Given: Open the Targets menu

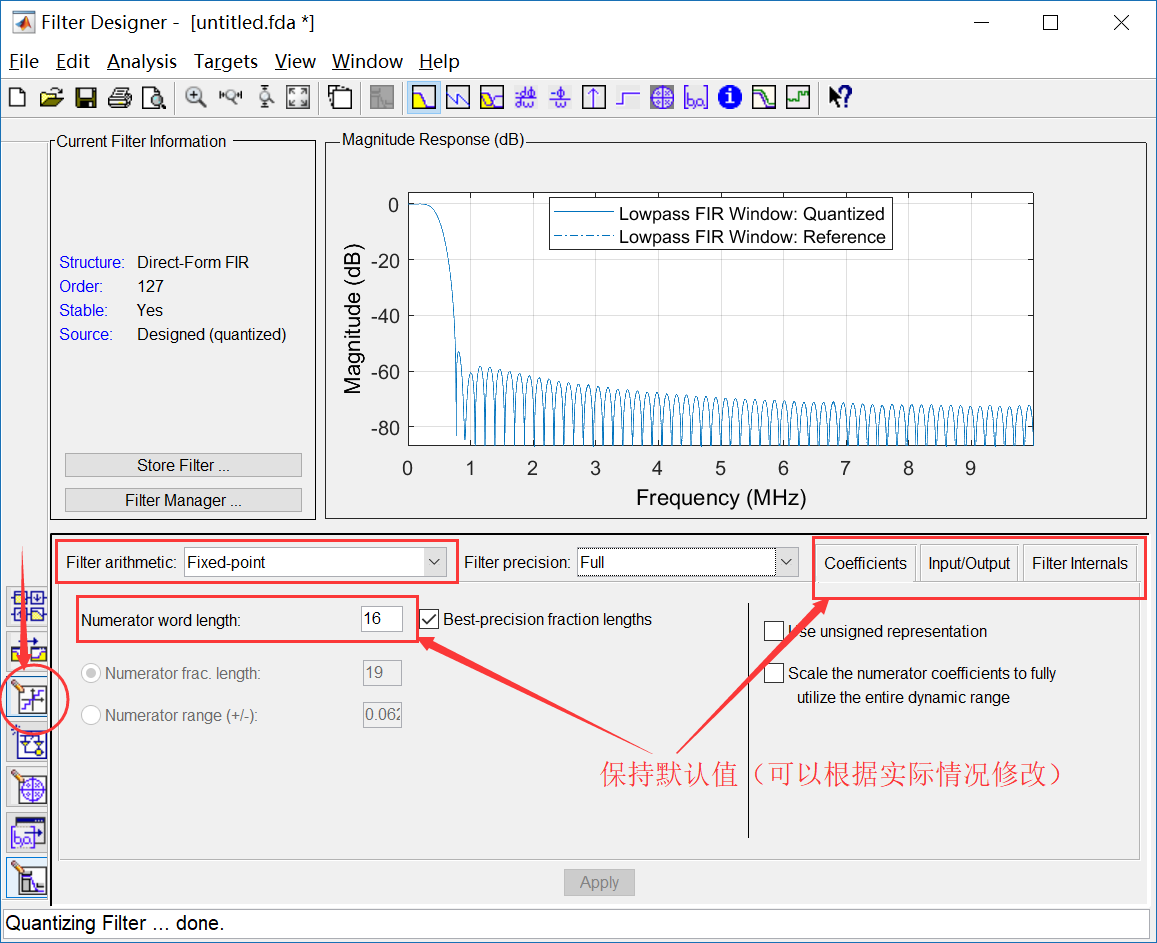Looking at the screenshot, I should coord(226,61).
